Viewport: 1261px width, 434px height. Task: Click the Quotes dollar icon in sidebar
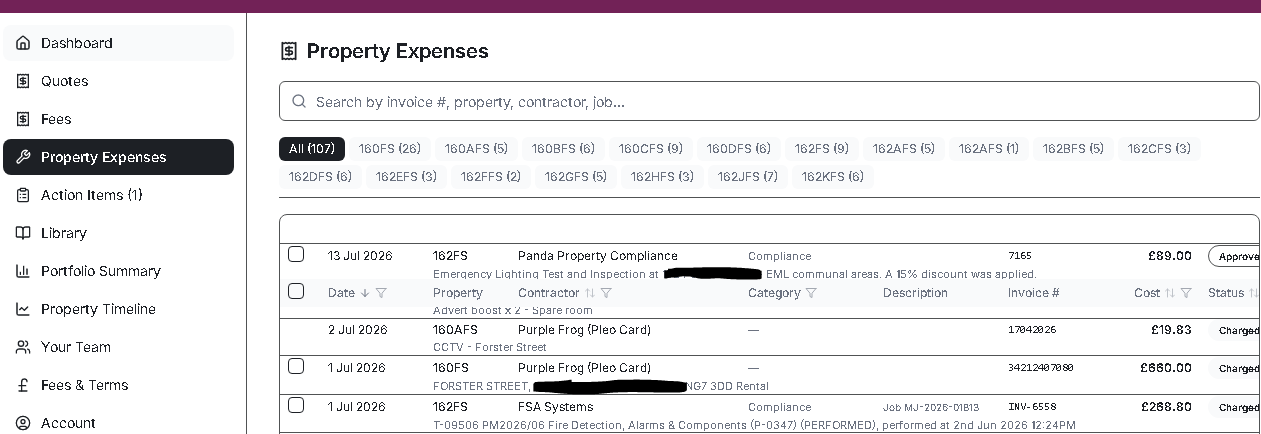point(23,81)
